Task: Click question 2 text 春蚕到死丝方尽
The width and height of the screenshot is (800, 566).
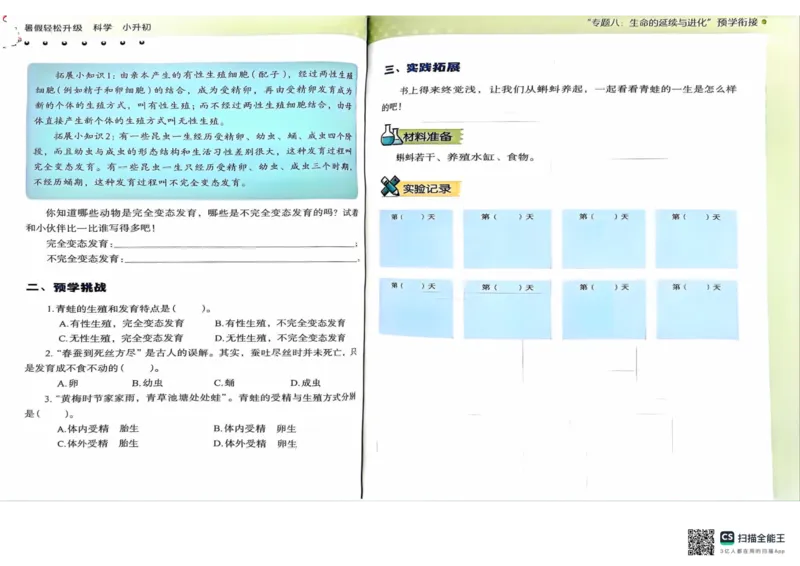Action: coord(100,353)
